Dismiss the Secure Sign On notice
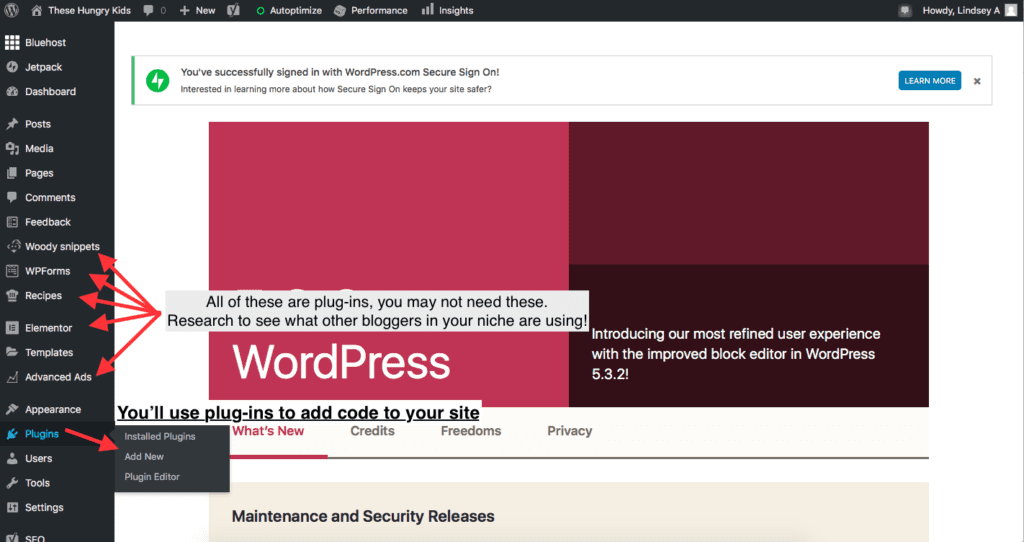The image size is (1024, 542). coord(977,81)
